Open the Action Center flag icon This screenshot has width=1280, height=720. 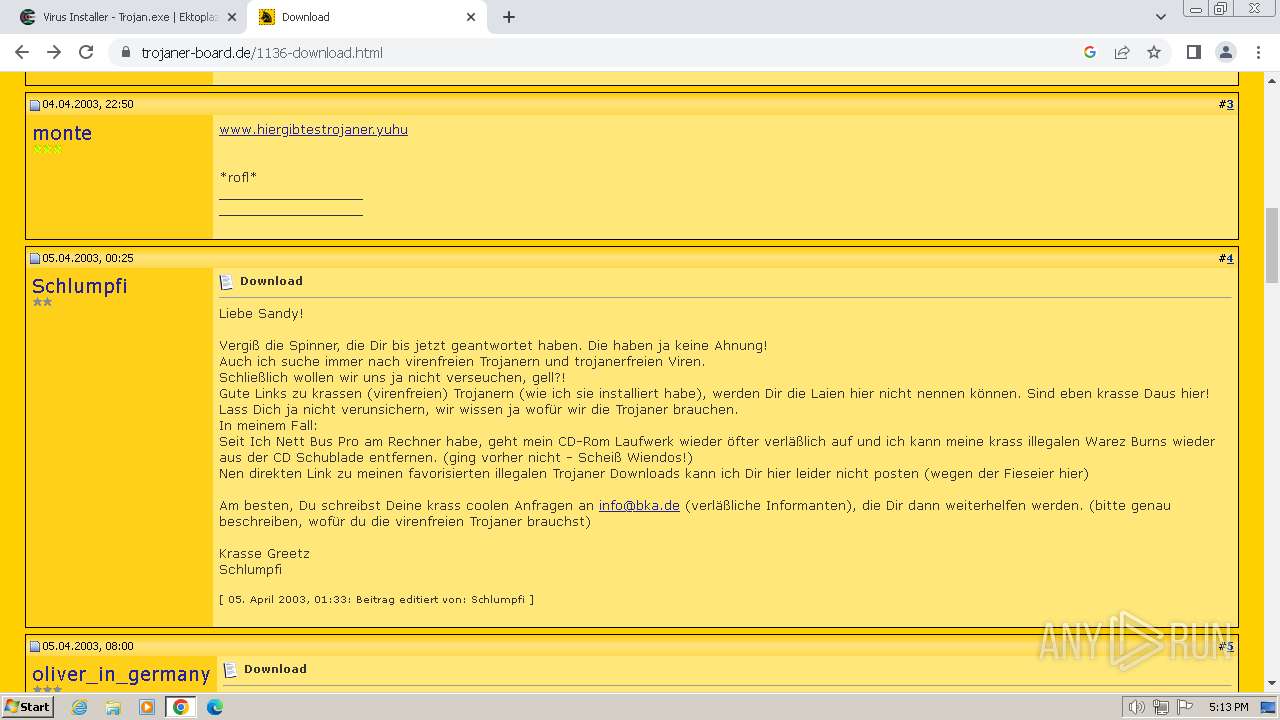pyautogui.click(x=1185, y=707)
